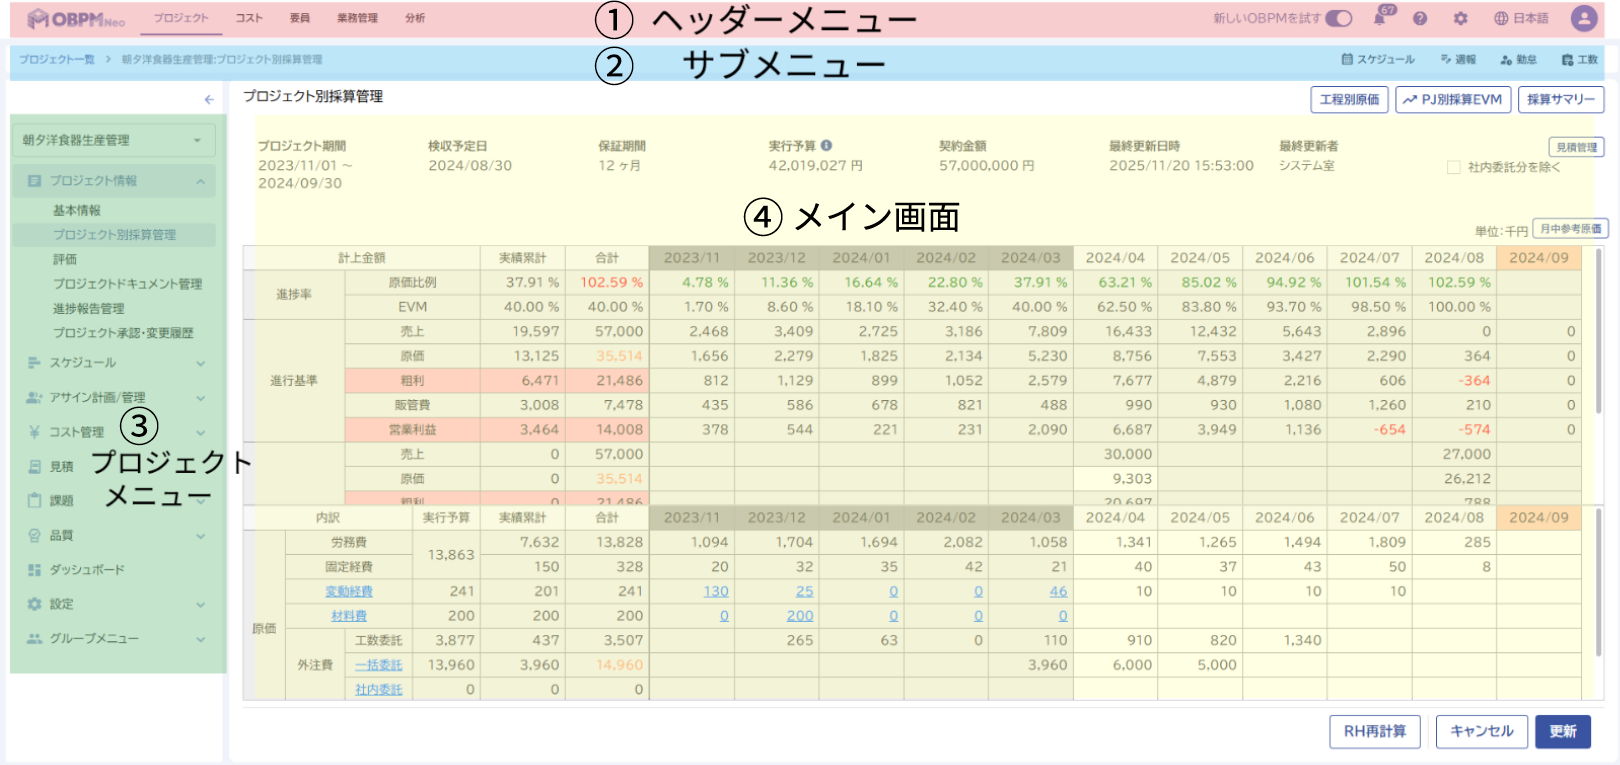Click the 見積 sidebar icon
The image size is (1620, 765).
coord(35,467)
